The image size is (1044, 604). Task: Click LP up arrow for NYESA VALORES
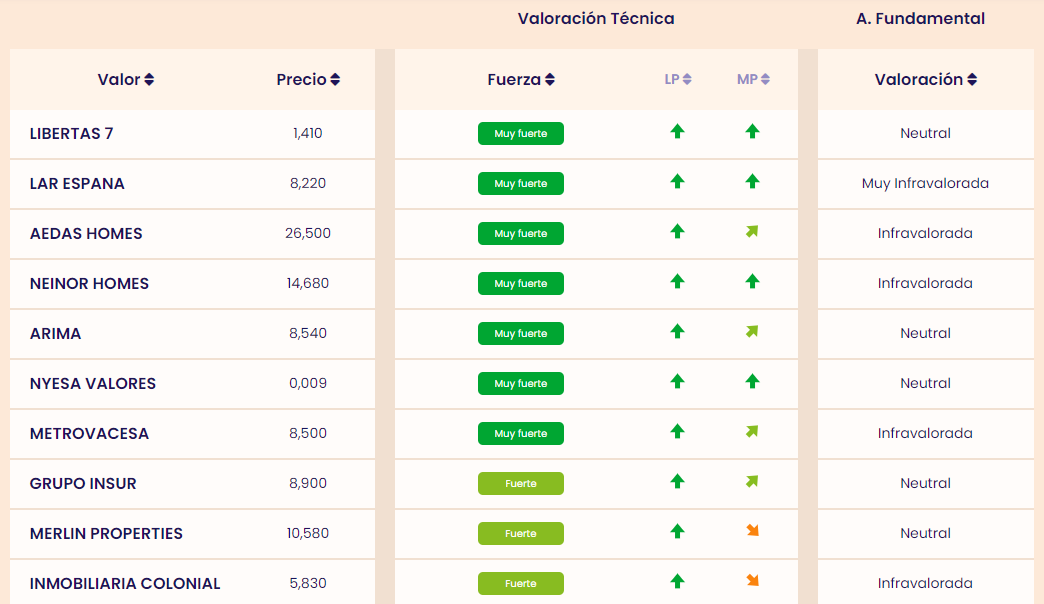pos(677,381)
